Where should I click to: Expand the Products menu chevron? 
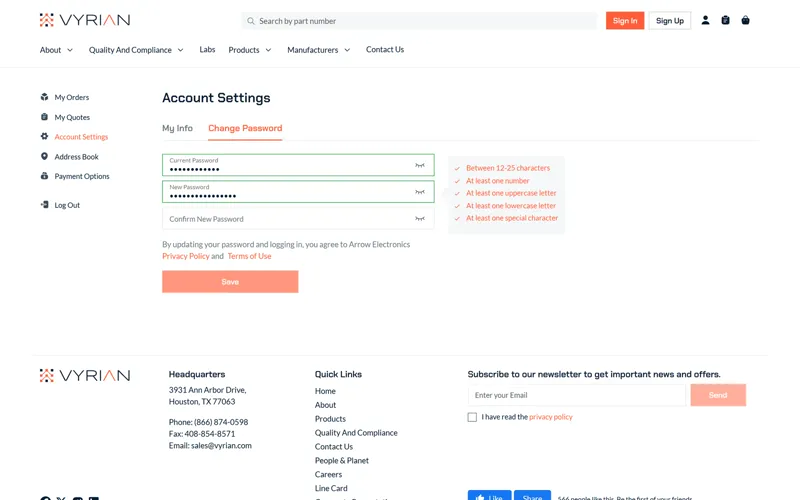point(268,50)
